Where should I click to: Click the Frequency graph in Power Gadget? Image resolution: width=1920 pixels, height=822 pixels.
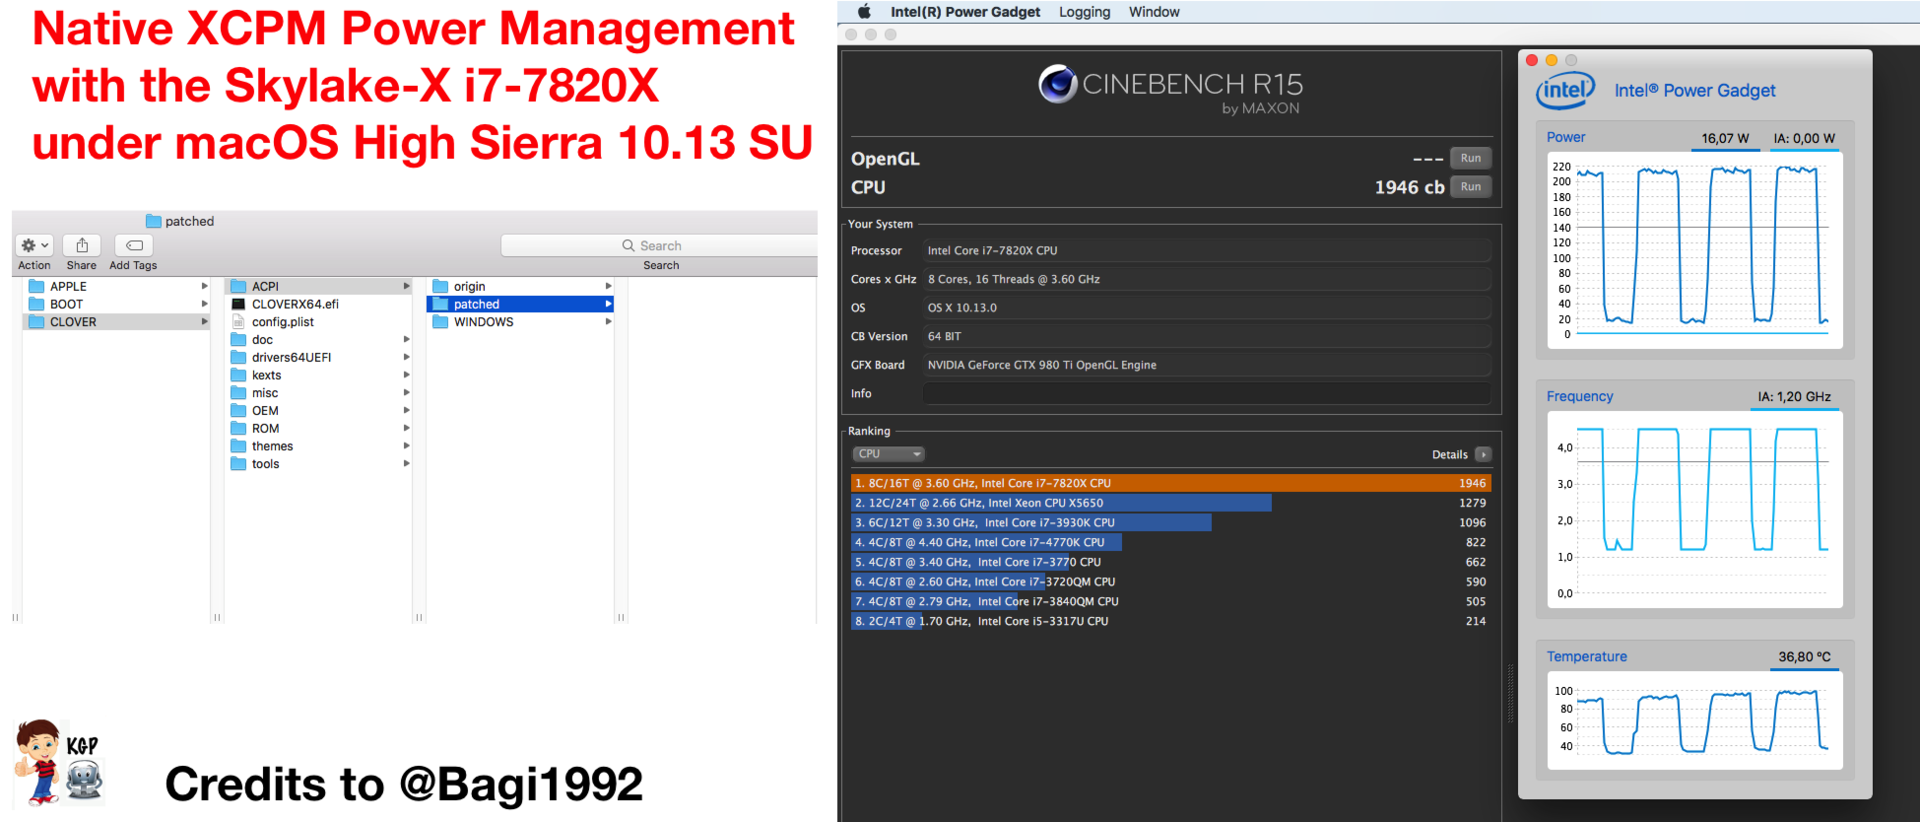[1695, 510]
